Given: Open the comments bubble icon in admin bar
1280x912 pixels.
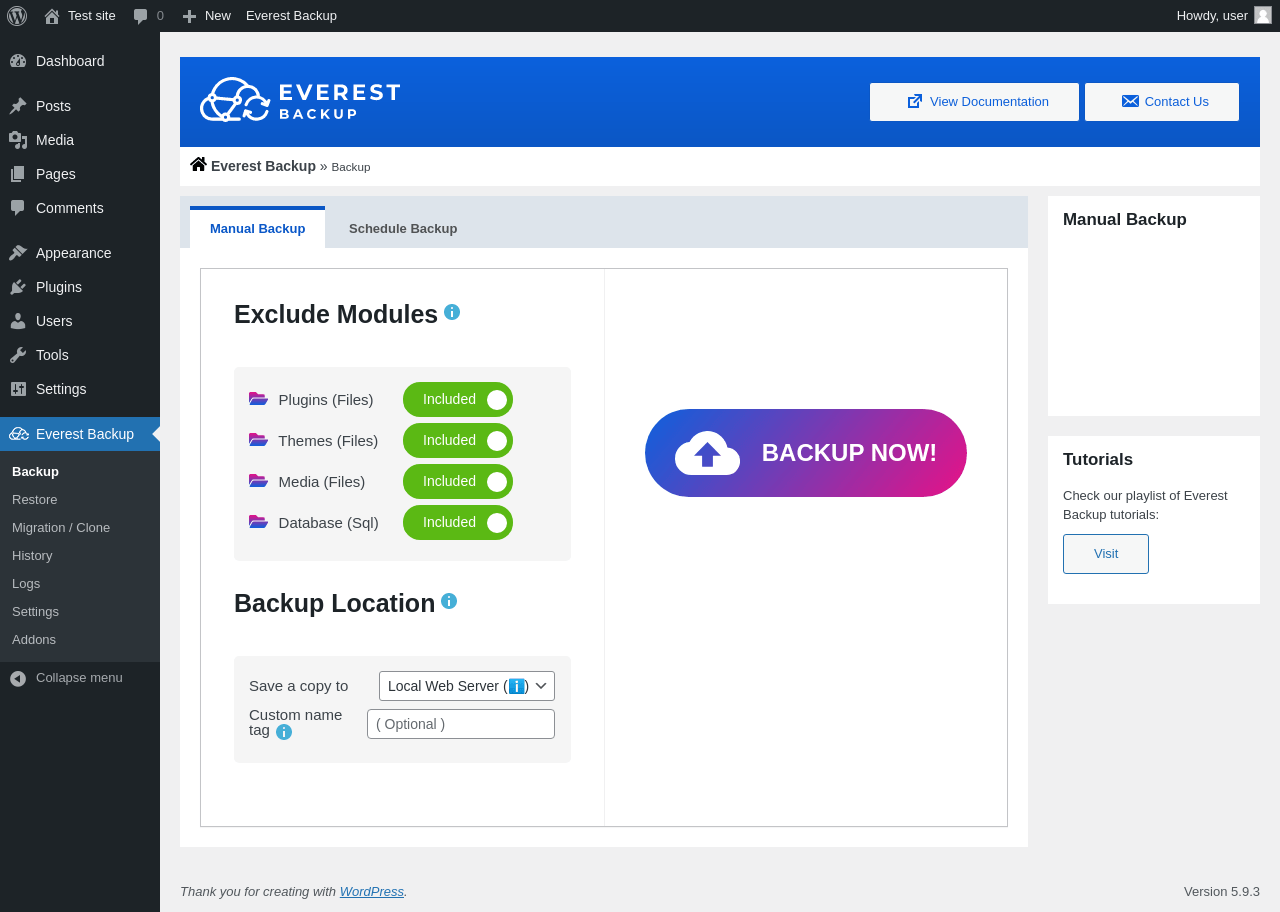Looking at the screenshot, I should coord(141,16).
